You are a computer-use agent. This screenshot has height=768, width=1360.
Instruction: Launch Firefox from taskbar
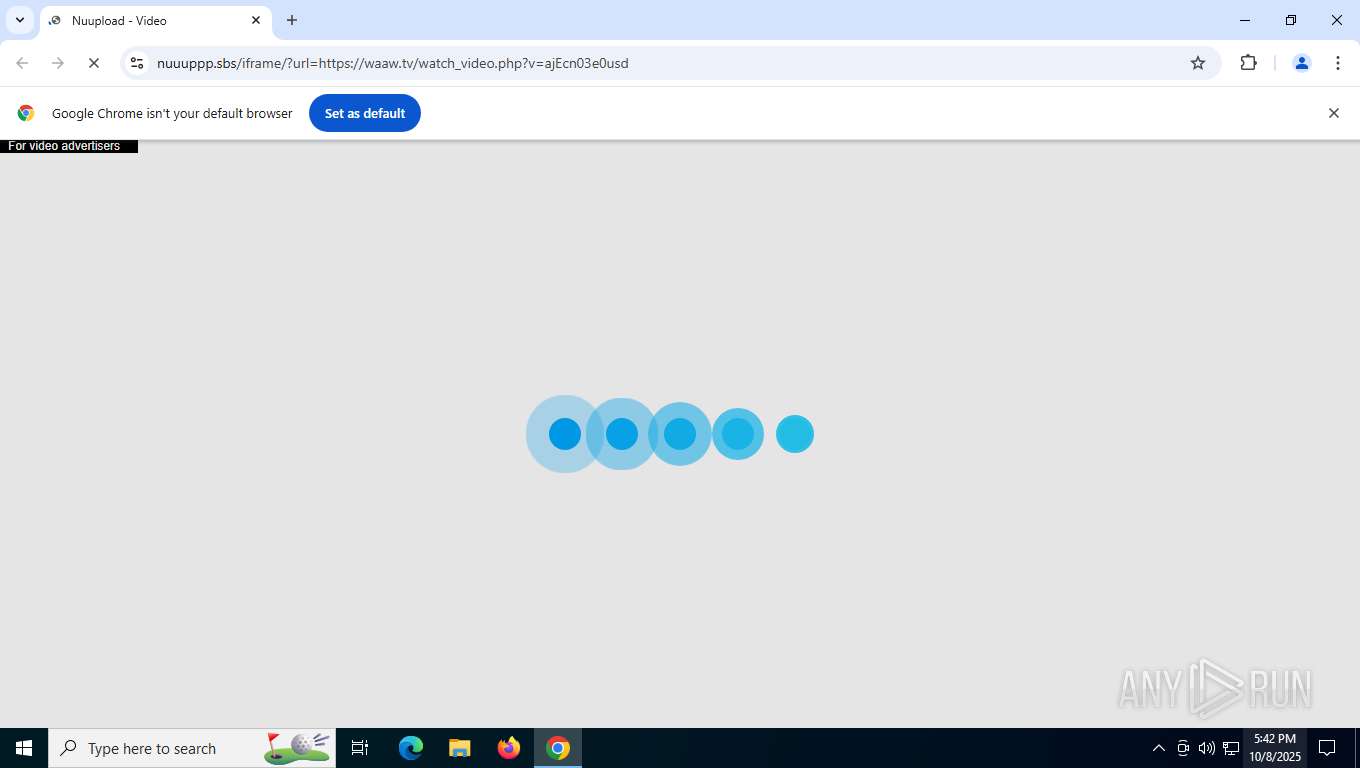tap(509, 748)
